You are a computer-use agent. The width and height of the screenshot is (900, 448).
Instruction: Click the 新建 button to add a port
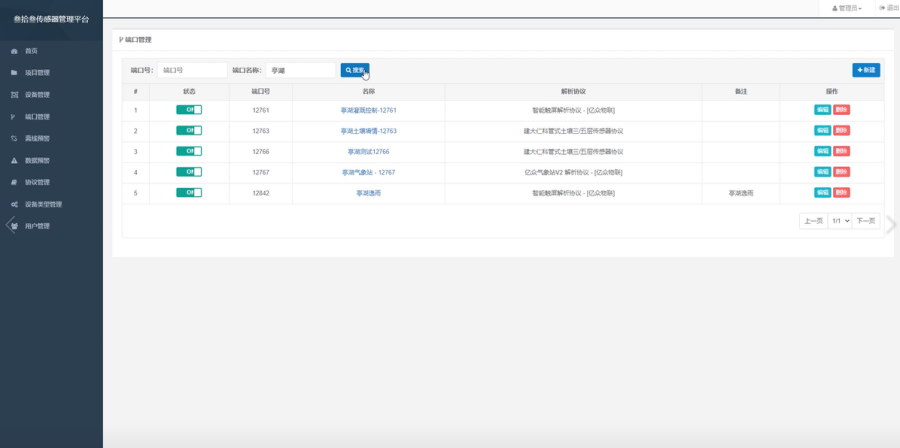click(x=866, y=70)
